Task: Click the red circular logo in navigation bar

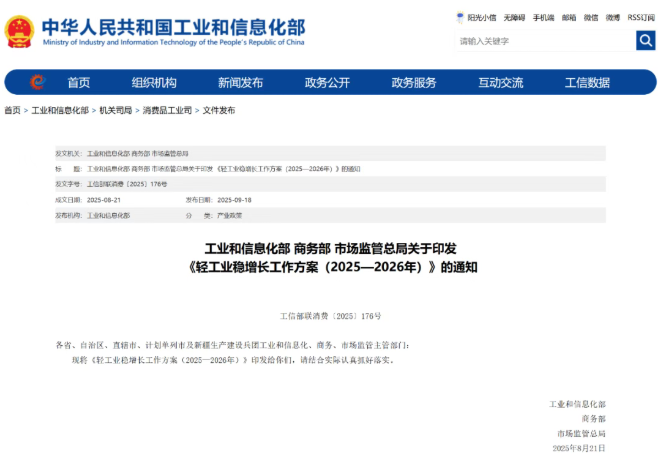Action: point(37,82)
